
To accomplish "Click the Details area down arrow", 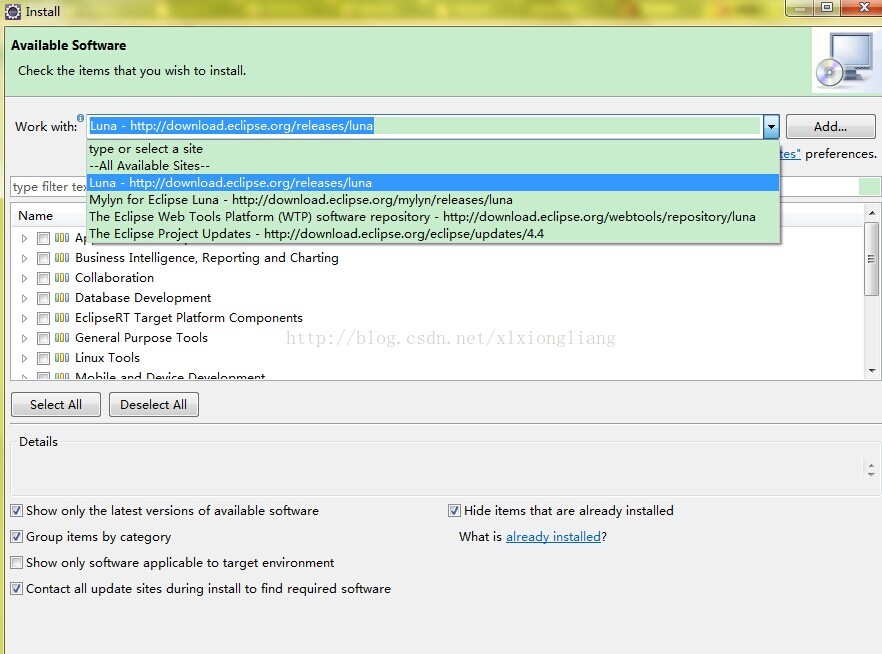I will [x=871, y=473].
